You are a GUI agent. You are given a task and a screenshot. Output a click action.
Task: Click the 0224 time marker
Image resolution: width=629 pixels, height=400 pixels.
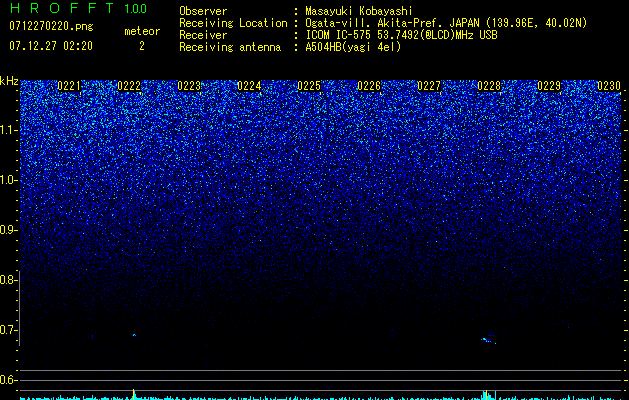tap(249, 86)
